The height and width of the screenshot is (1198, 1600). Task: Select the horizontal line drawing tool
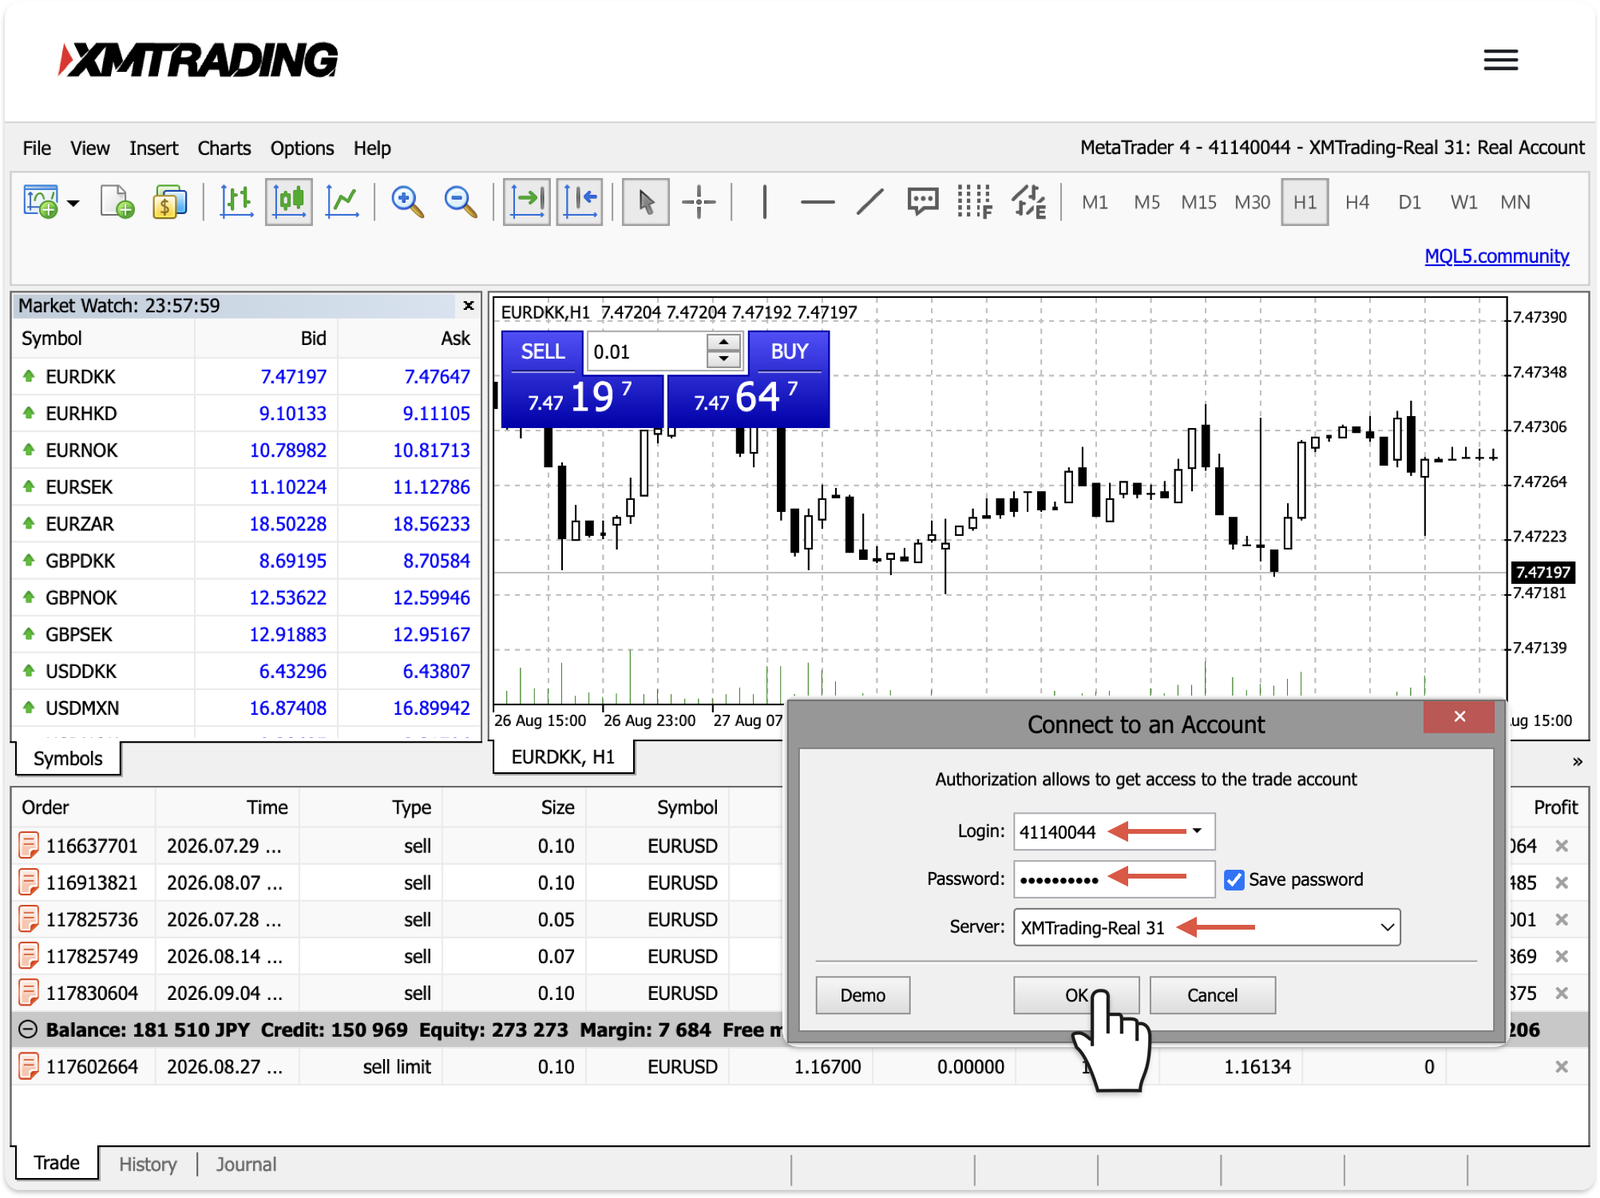(x=817, y=202)
